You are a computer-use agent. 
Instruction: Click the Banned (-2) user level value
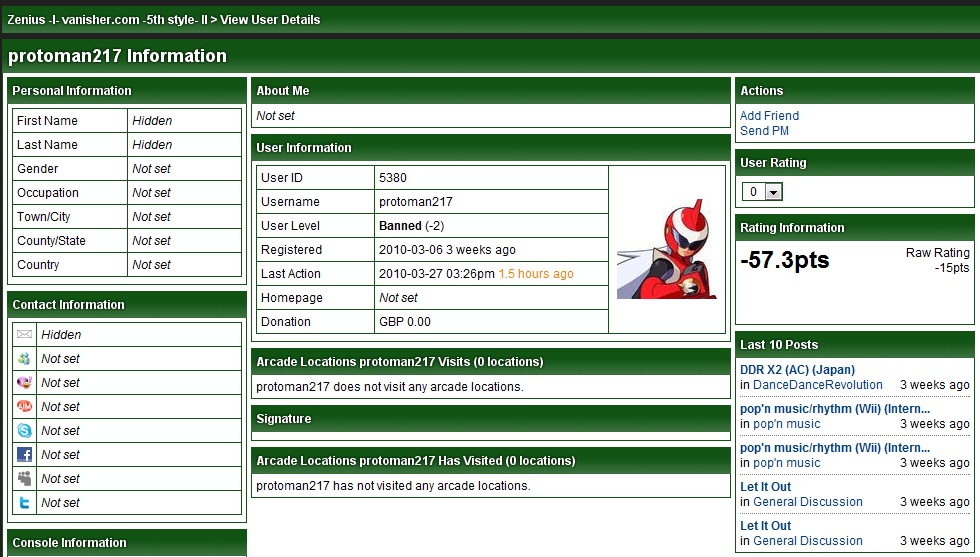click(x=411, y=226)
